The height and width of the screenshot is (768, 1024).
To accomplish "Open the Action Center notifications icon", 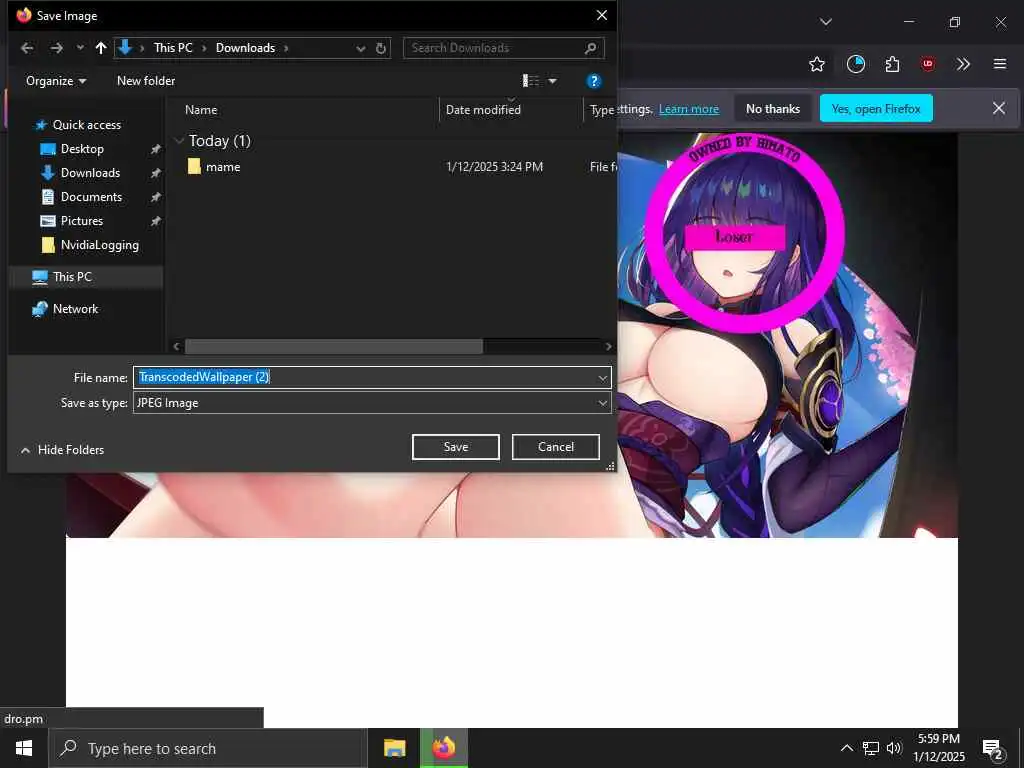I will point(993,749).
